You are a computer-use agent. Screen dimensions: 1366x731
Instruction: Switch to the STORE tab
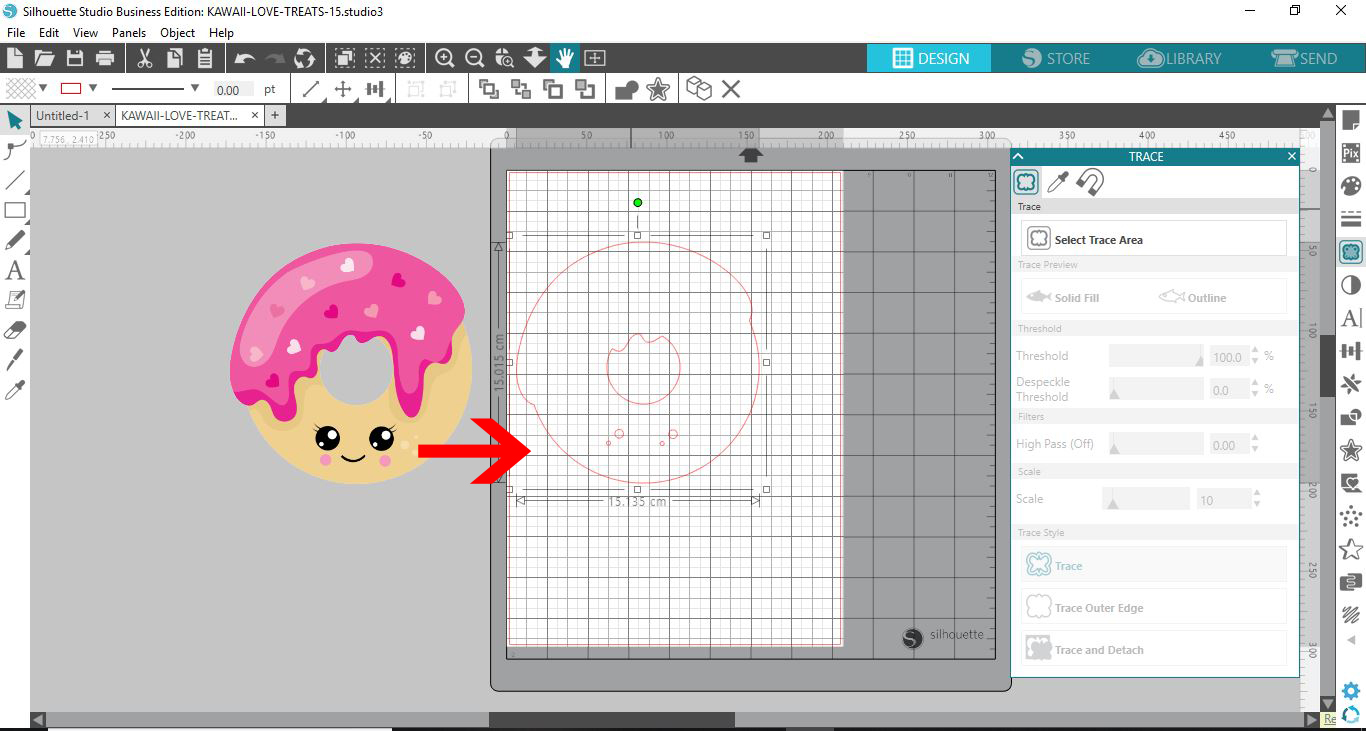pos(1056,58)
